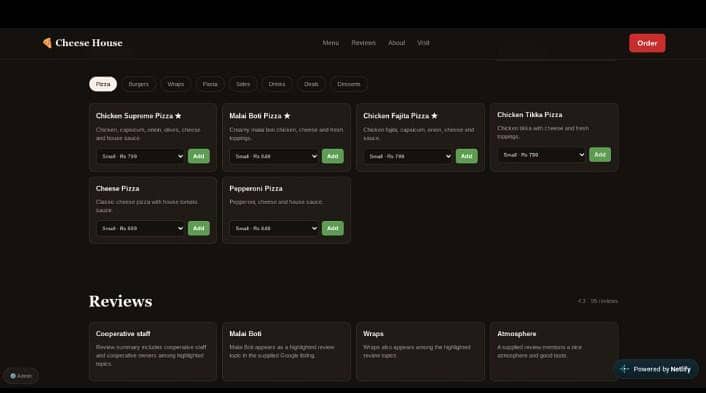Click the Cheese Pizza title
This screenshot has width=706, height=393.
click(x=118, y=188)
